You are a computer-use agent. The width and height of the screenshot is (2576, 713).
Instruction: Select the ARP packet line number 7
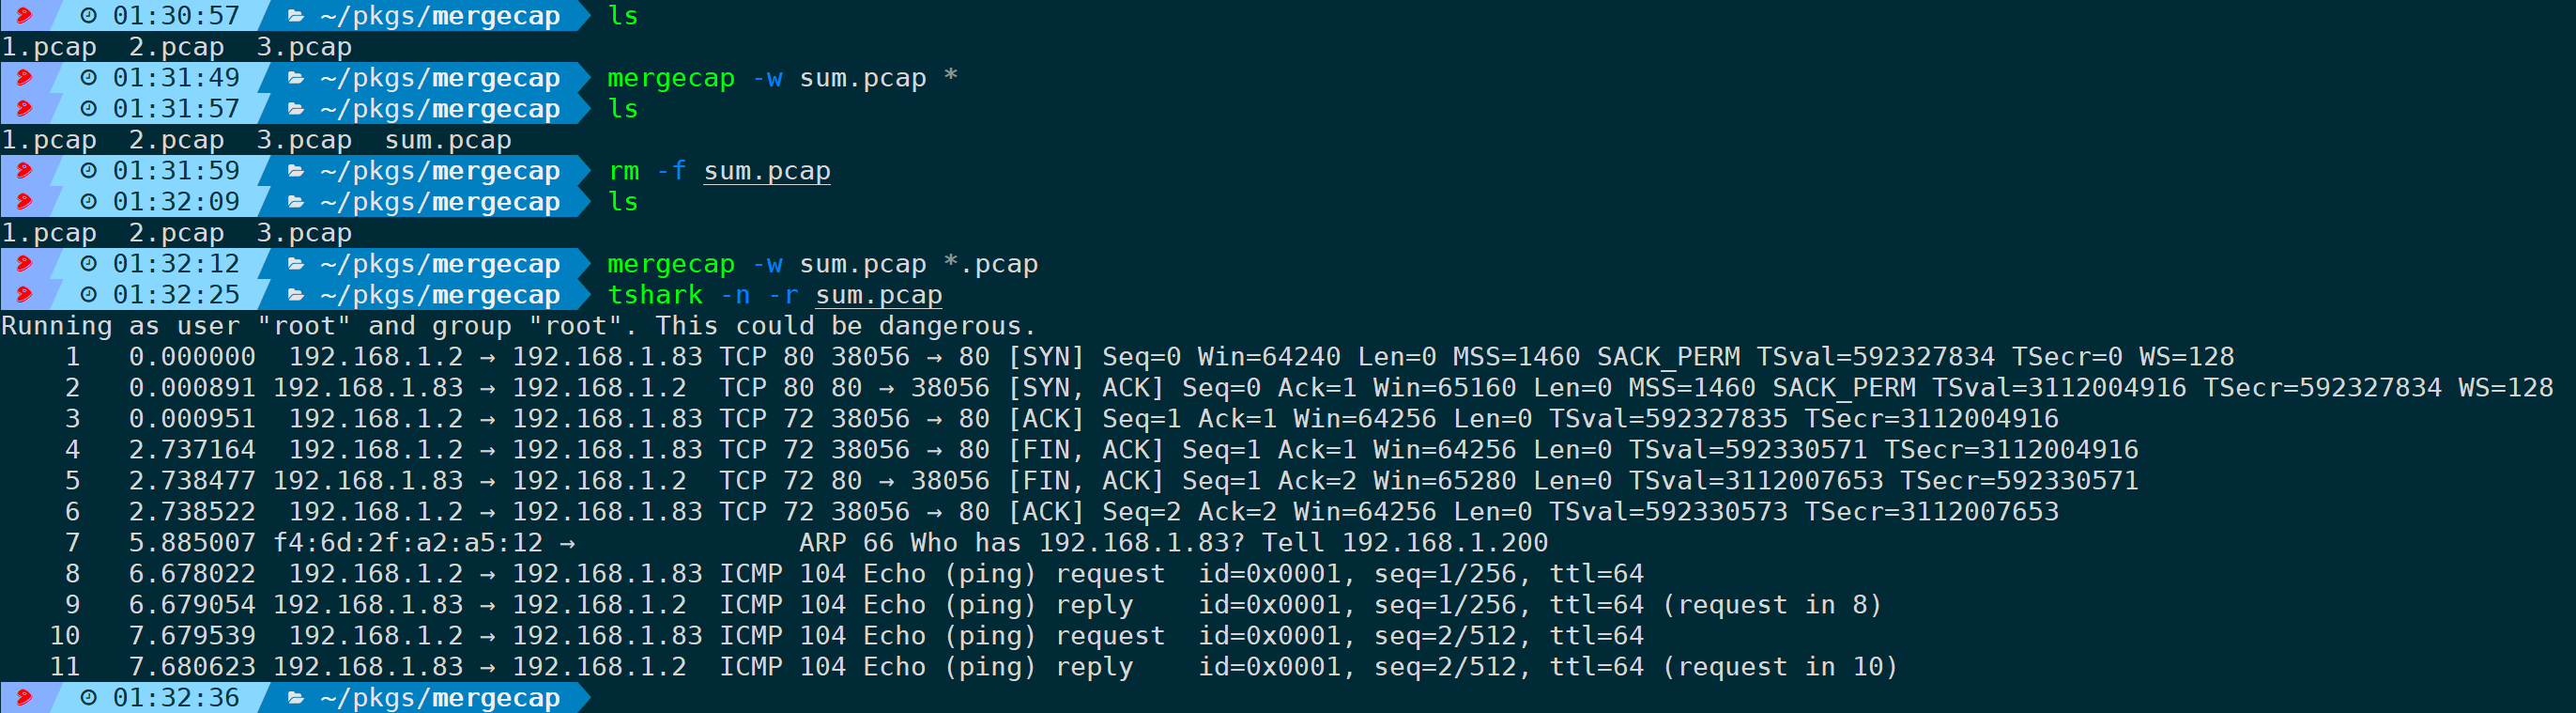(x=72, y=543)
